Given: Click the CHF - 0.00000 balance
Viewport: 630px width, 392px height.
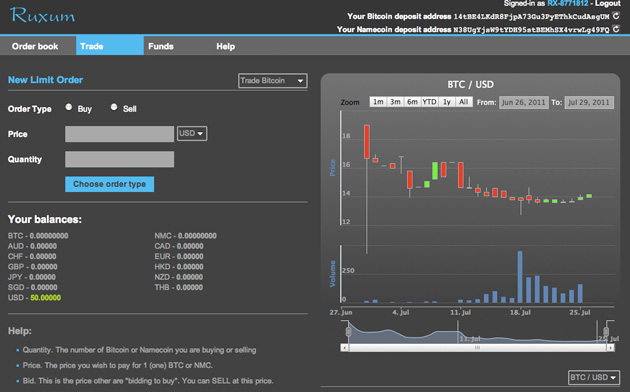Looking at the screenshot, I should (x=32, y=256).
